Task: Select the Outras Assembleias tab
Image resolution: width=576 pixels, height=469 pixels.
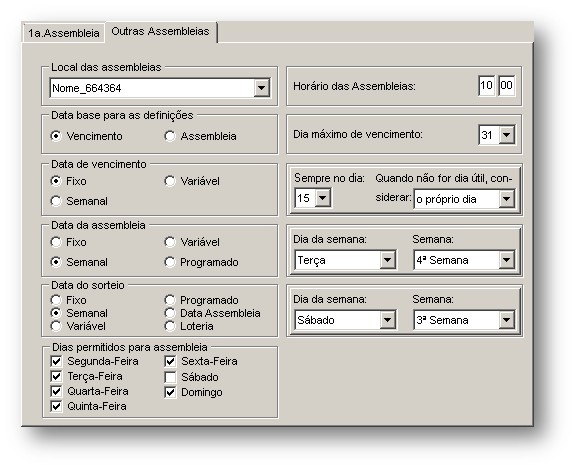Action: coord(161,32)
